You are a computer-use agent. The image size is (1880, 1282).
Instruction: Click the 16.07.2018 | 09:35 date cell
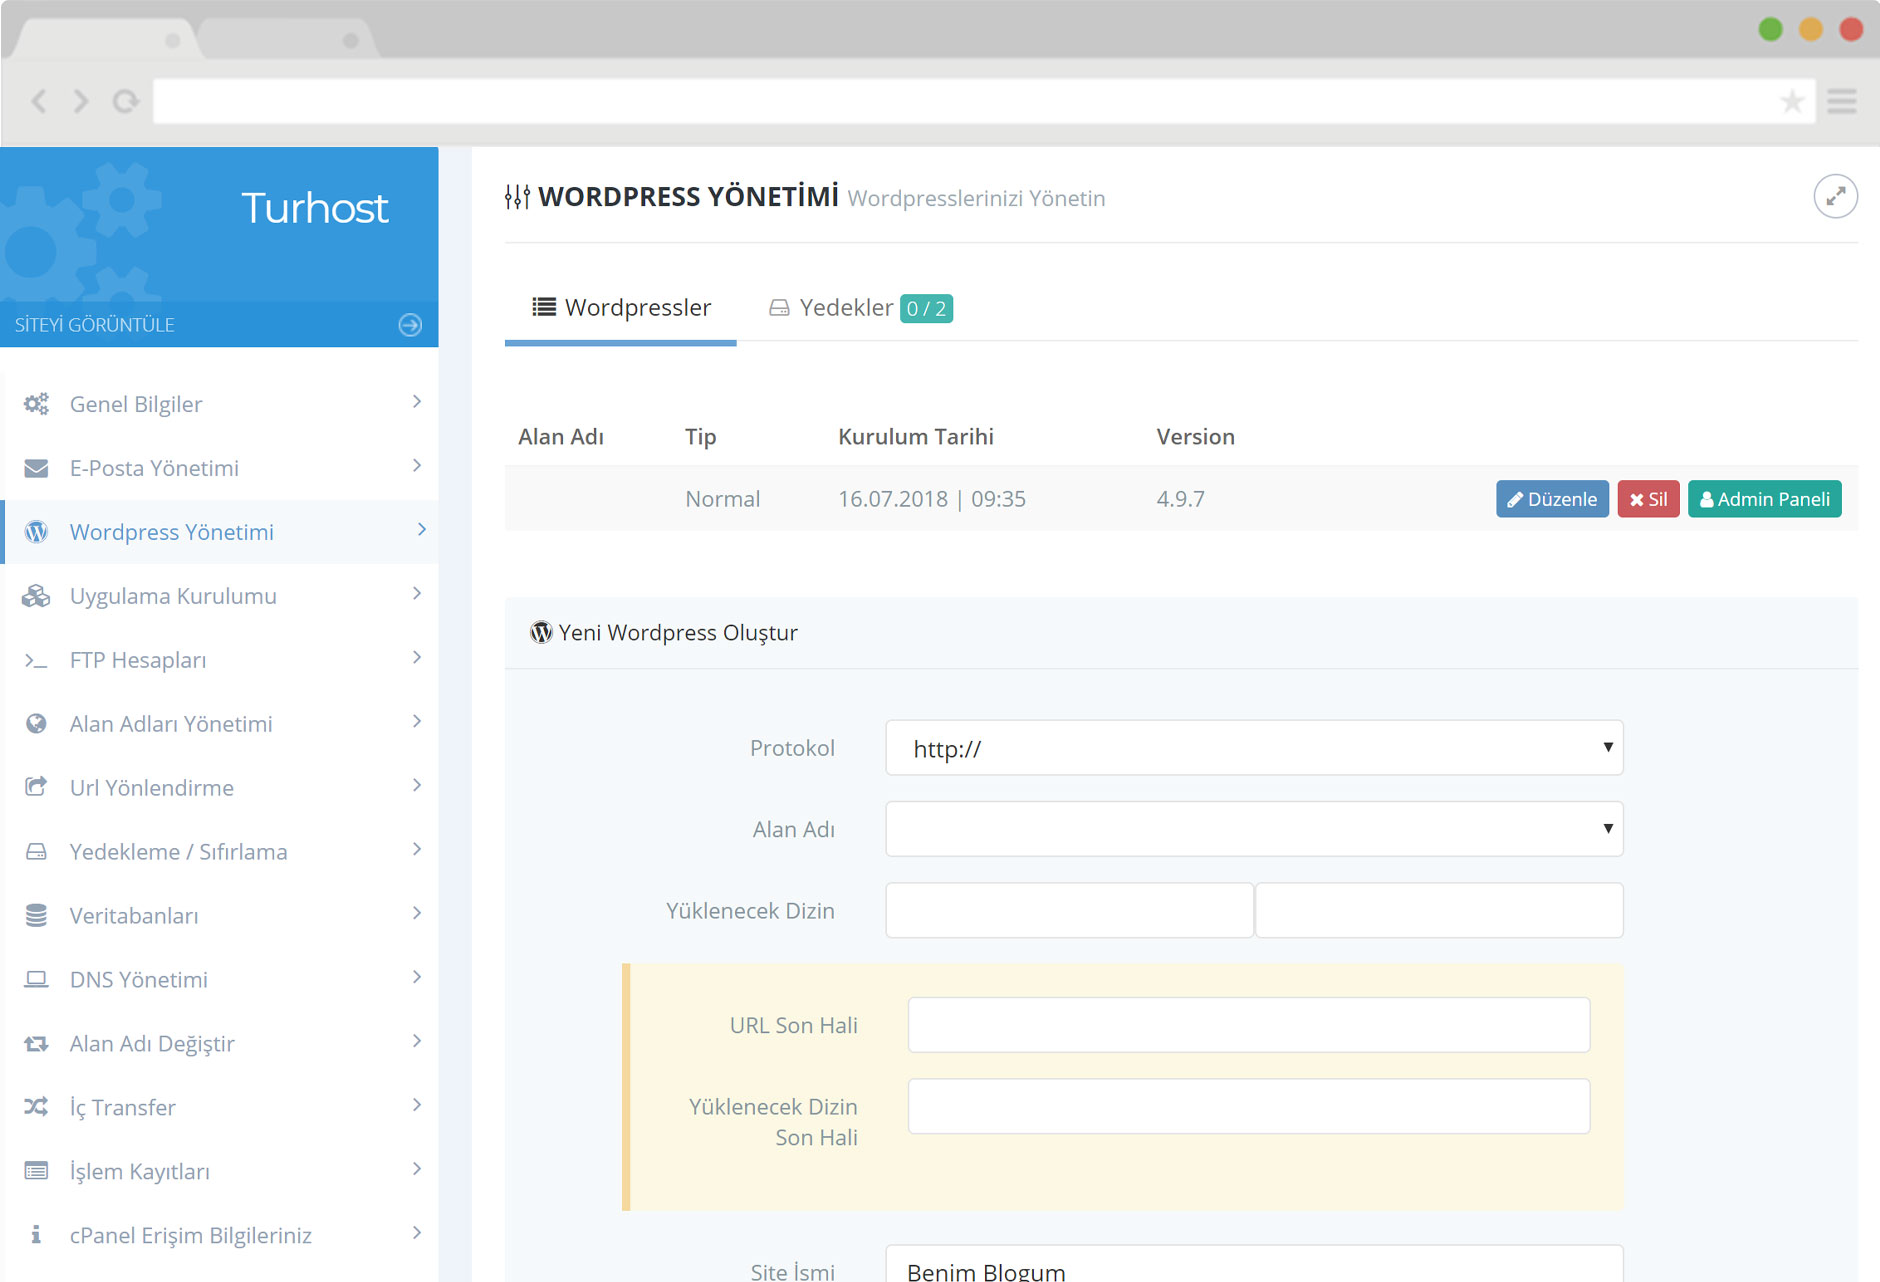click(932, 499)
